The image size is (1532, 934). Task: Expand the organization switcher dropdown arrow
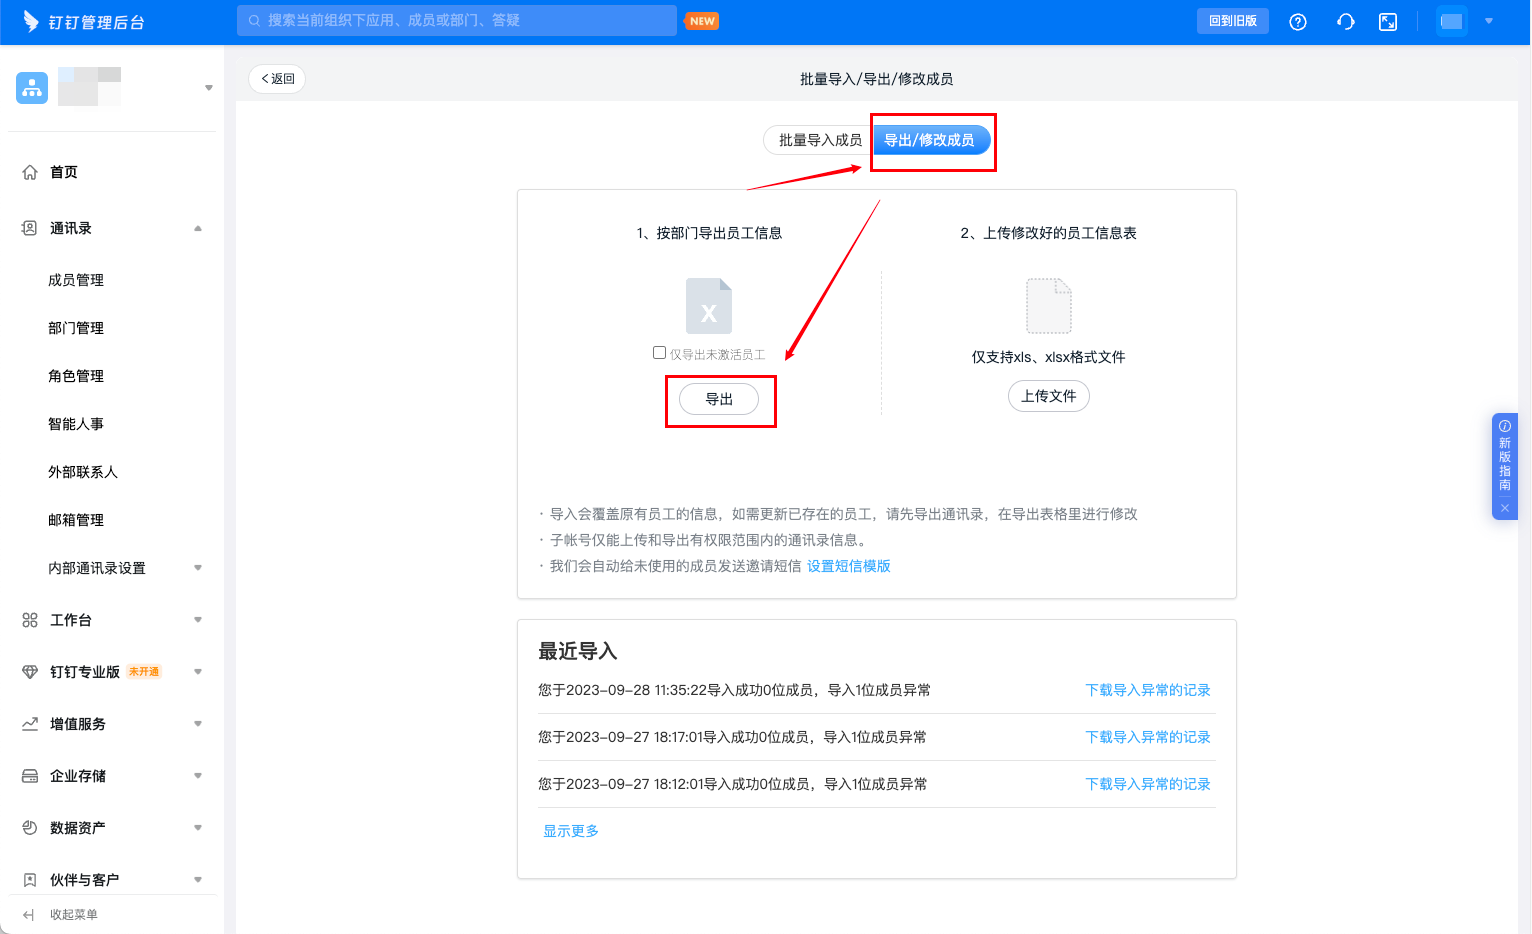(x=208, y=88)
